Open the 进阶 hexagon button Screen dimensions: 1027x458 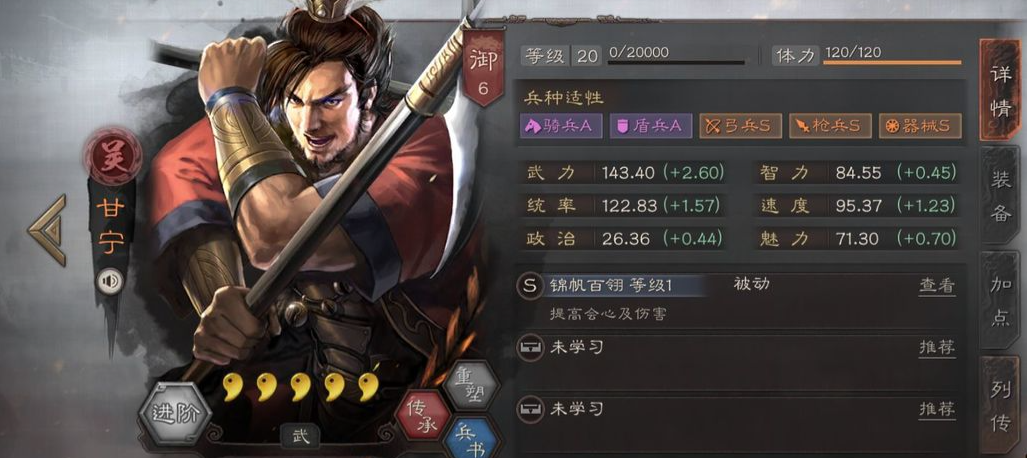174,415
